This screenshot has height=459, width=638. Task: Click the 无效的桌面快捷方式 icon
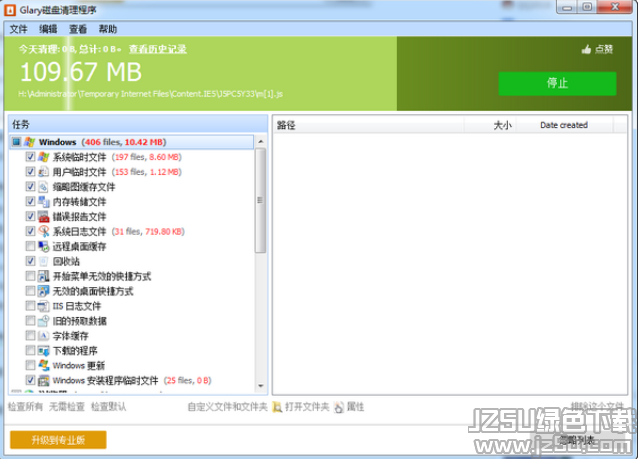(44, 291)
